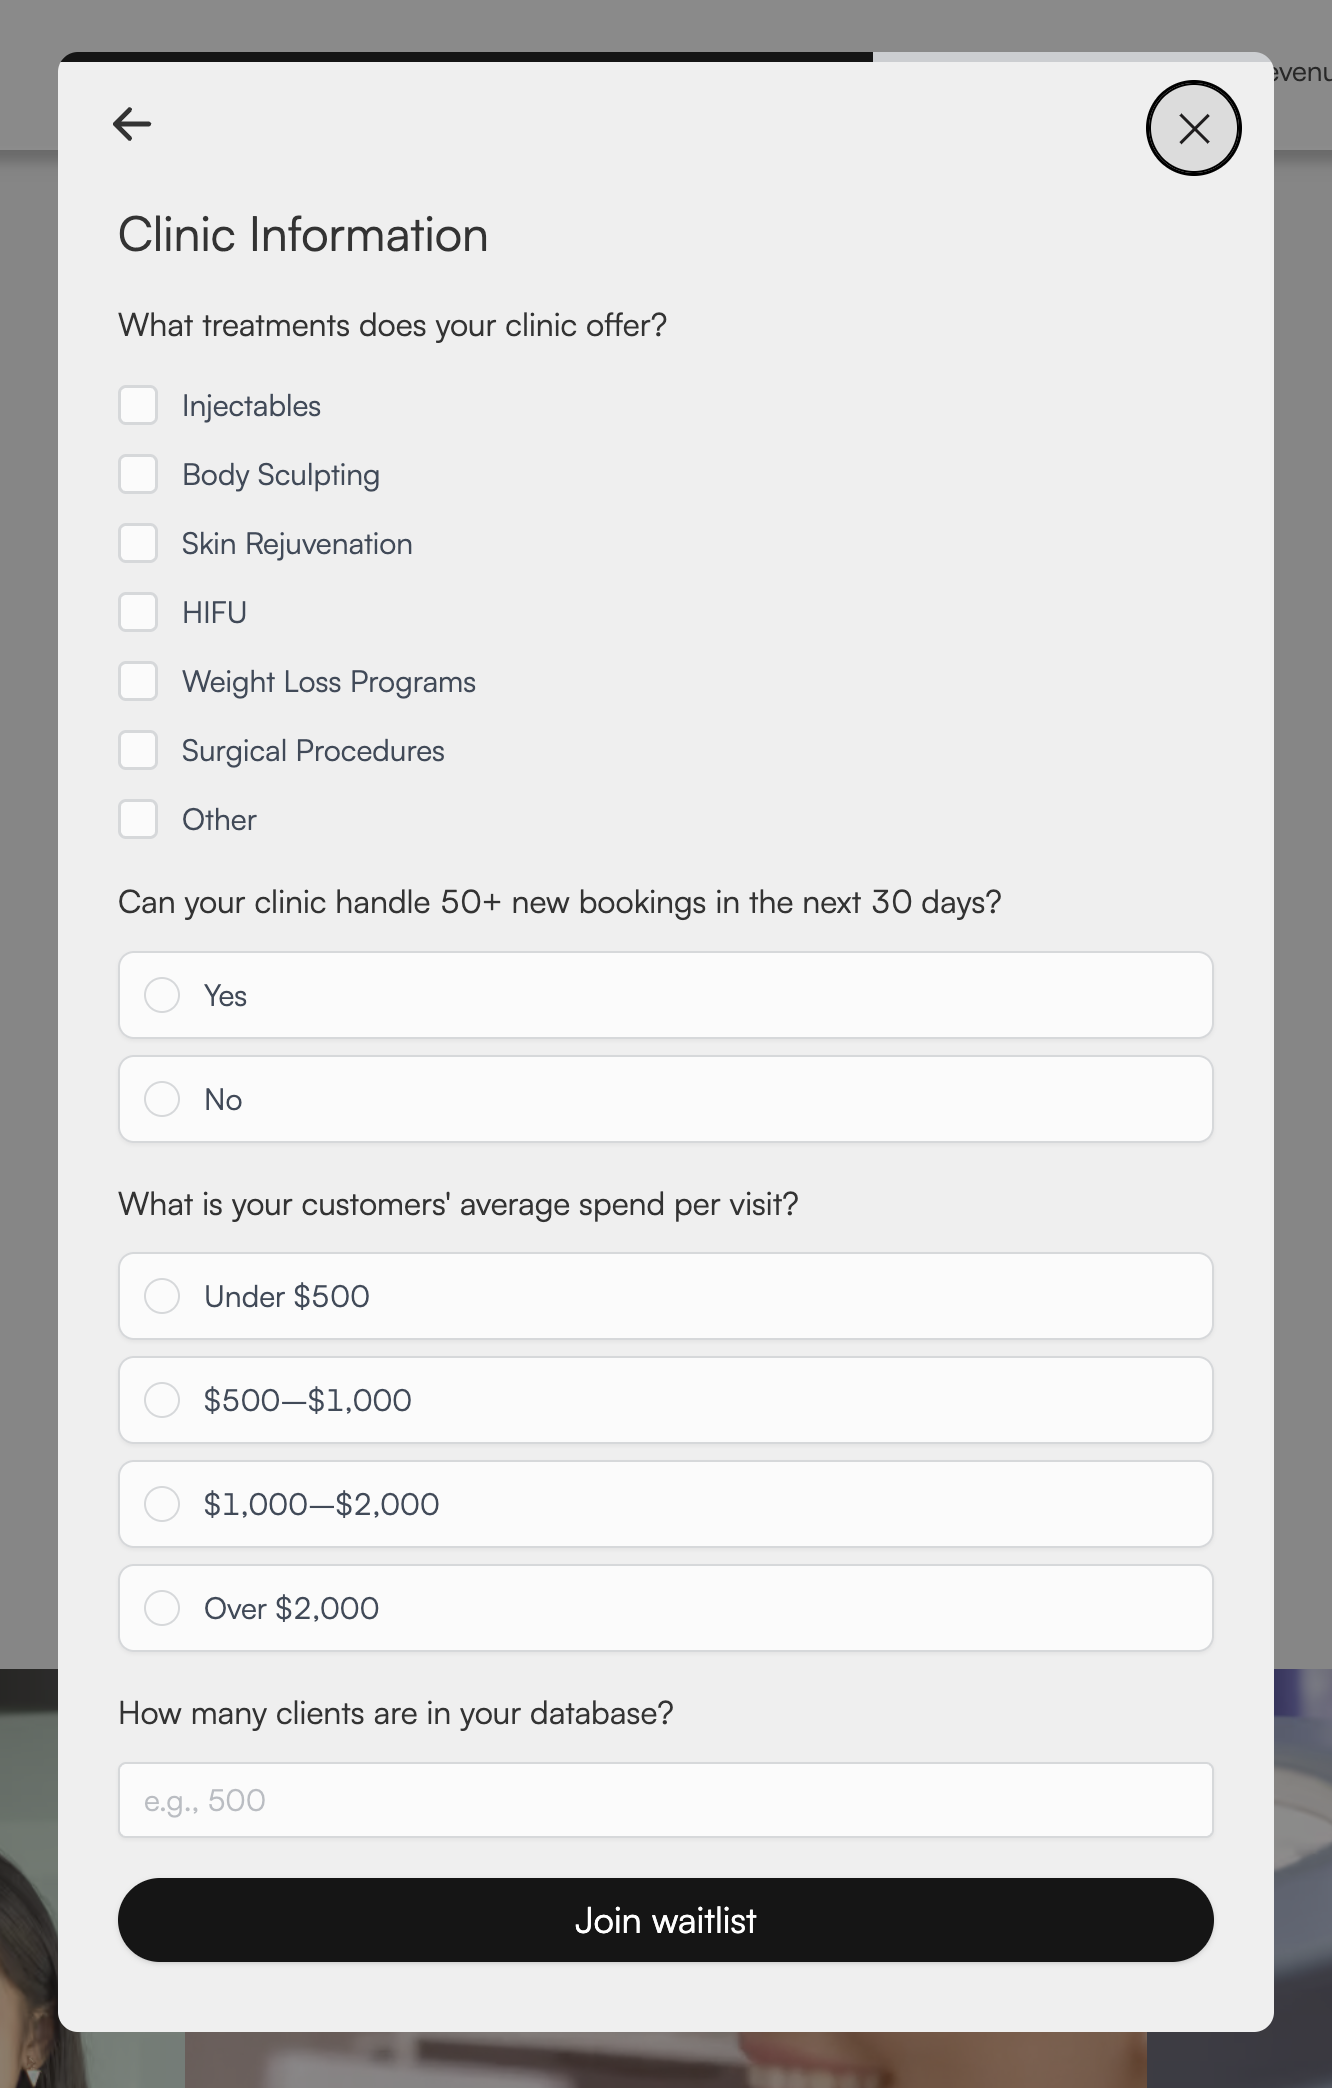The image size is (1332, 2088).
Task: Mark the Other treatment checkbox
Action: (x=138, y=819)
